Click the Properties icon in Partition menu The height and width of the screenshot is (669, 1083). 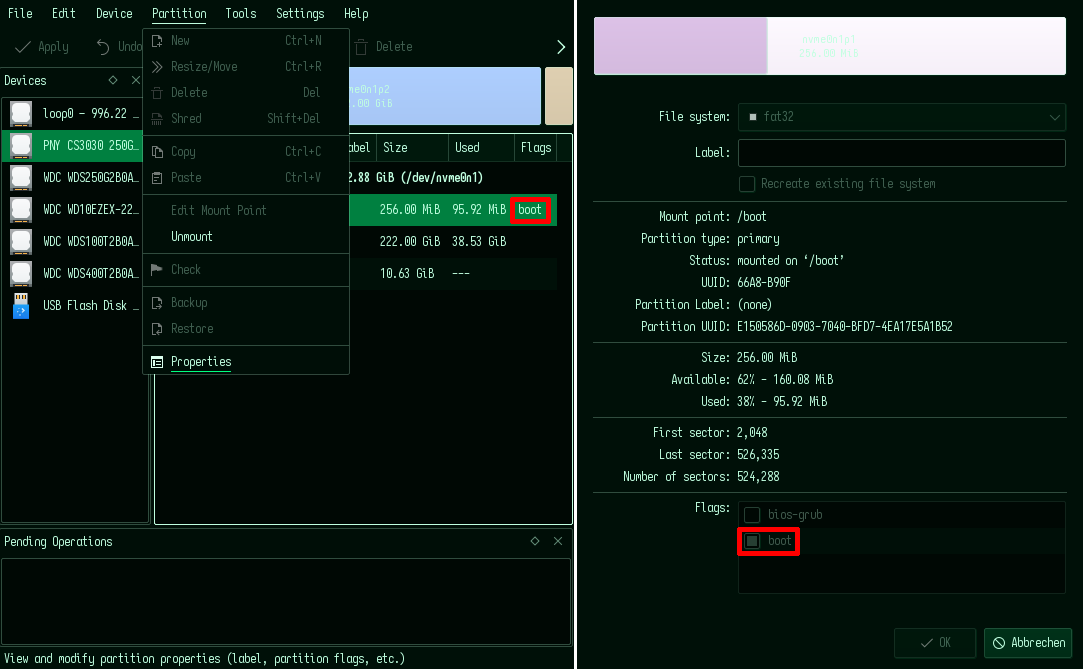[x=157, y=362]
